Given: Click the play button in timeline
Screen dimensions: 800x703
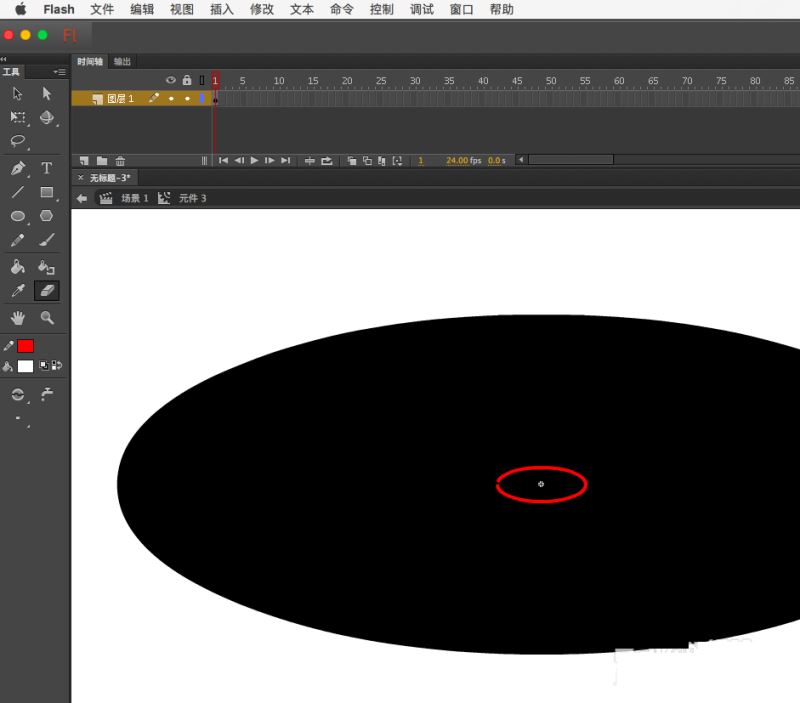Looking at the screenshot, I should tap(254, 161).
